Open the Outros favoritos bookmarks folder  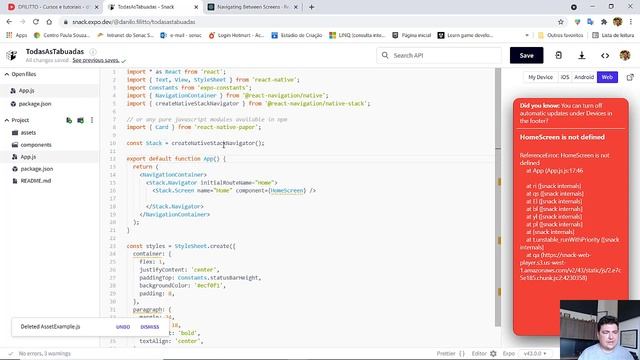[x=560, y=35]
